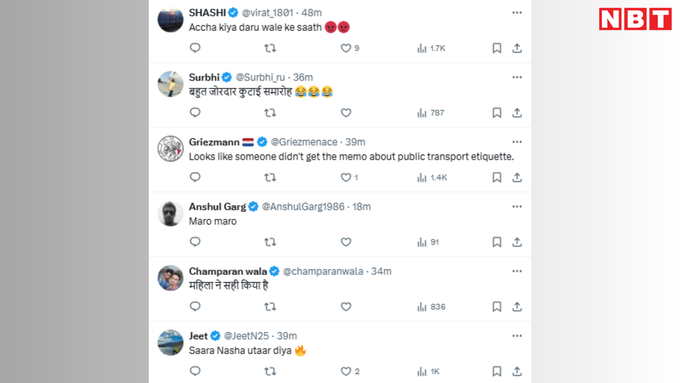Bookmark Surbhi's tweet
This screenshot has width=680, height=383.
(497, 113)
